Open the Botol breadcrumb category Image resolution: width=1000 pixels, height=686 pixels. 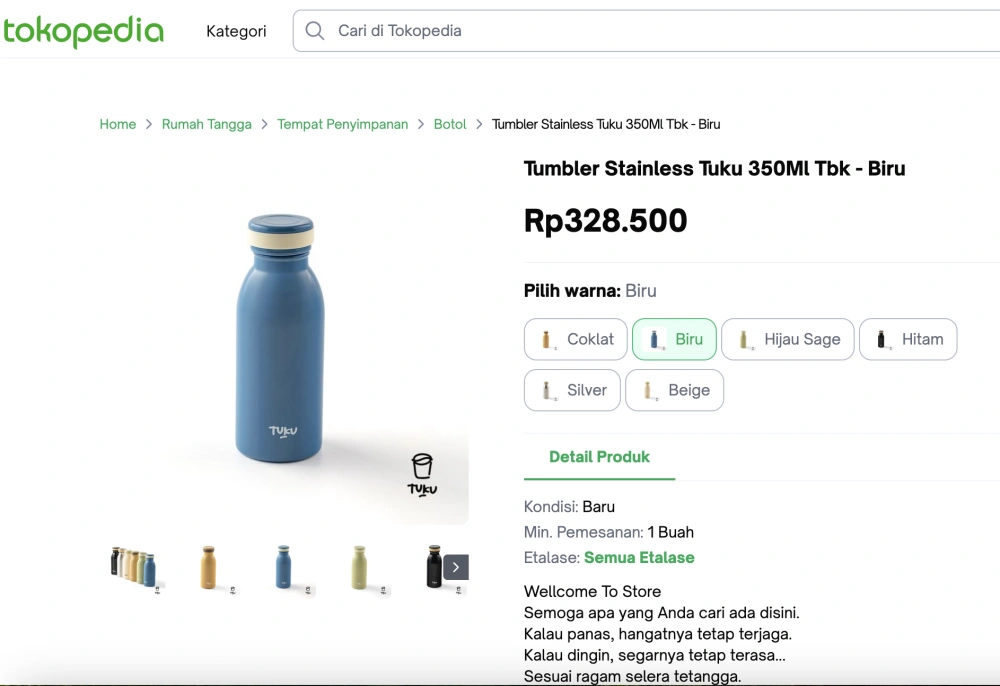click(x=450, y=124)
